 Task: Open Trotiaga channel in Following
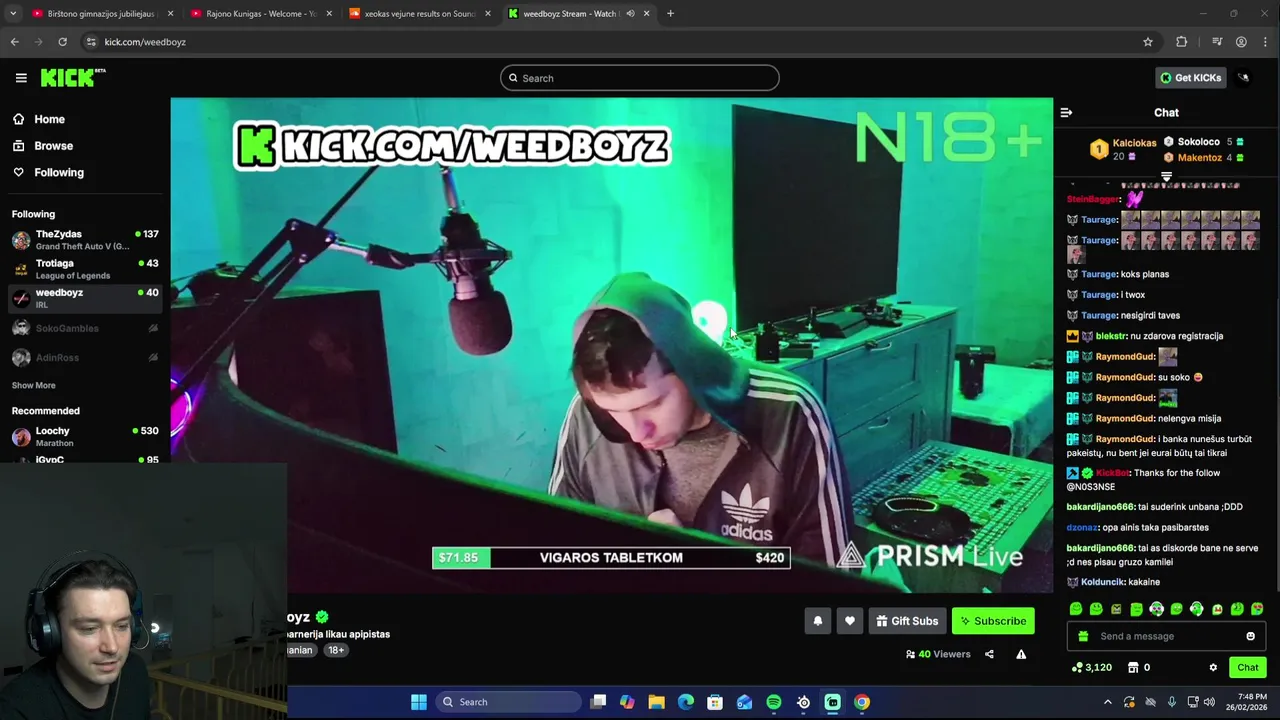click(85, 269)
